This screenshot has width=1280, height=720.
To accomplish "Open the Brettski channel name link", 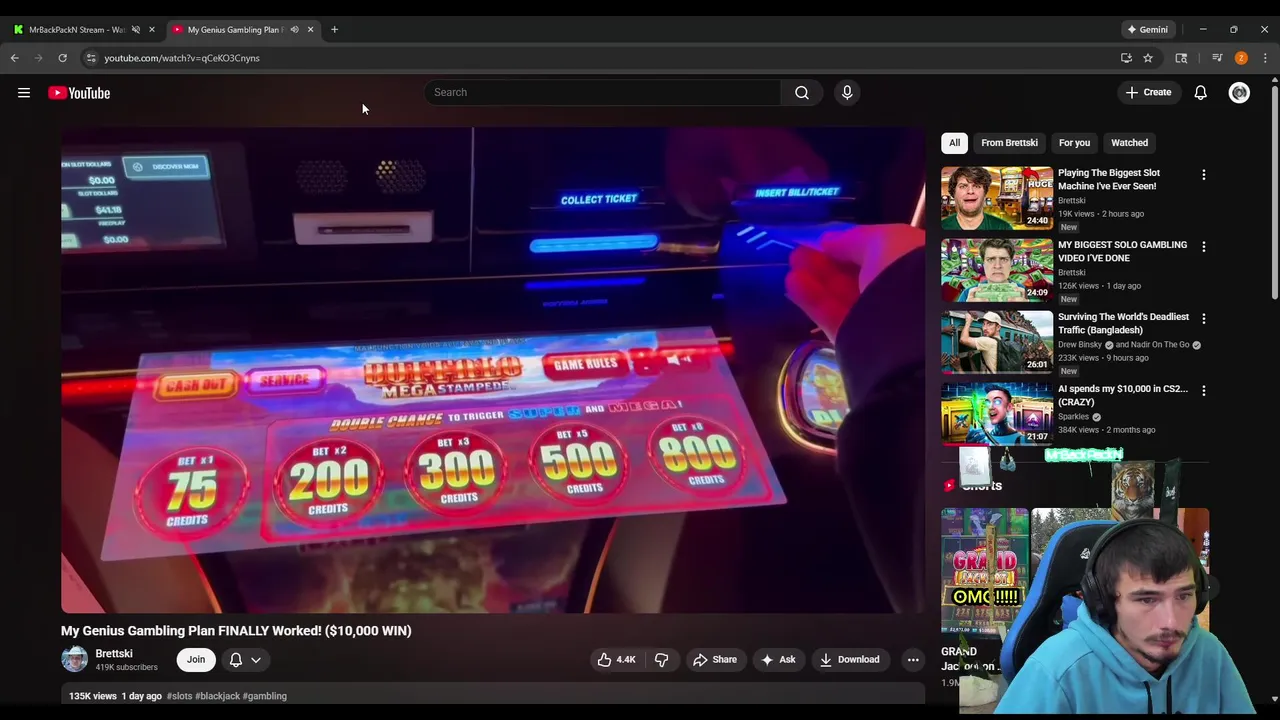I will coord(114,653).
